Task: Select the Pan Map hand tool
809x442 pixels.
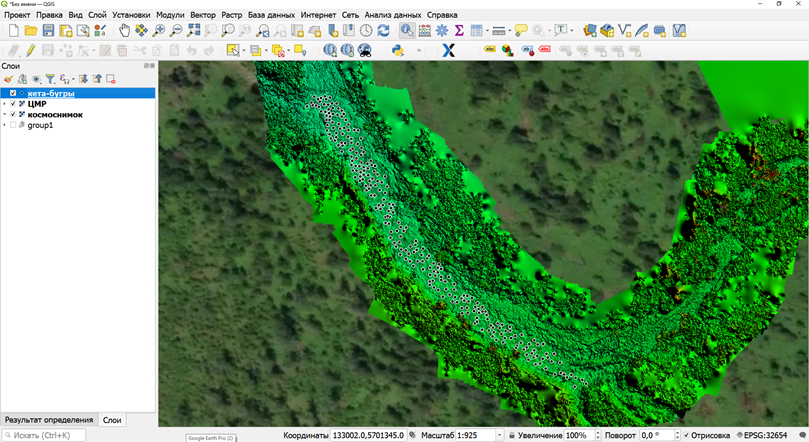Action: (x=125, y=31)
